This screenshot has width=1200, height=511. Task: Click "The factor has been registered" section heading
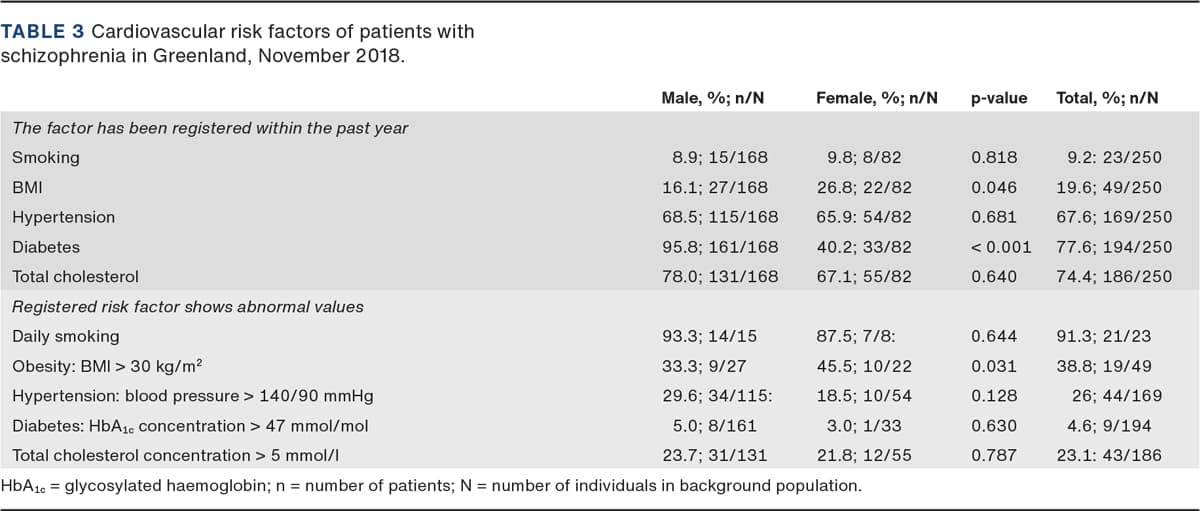pyautogui.click(x=209, y=127)
